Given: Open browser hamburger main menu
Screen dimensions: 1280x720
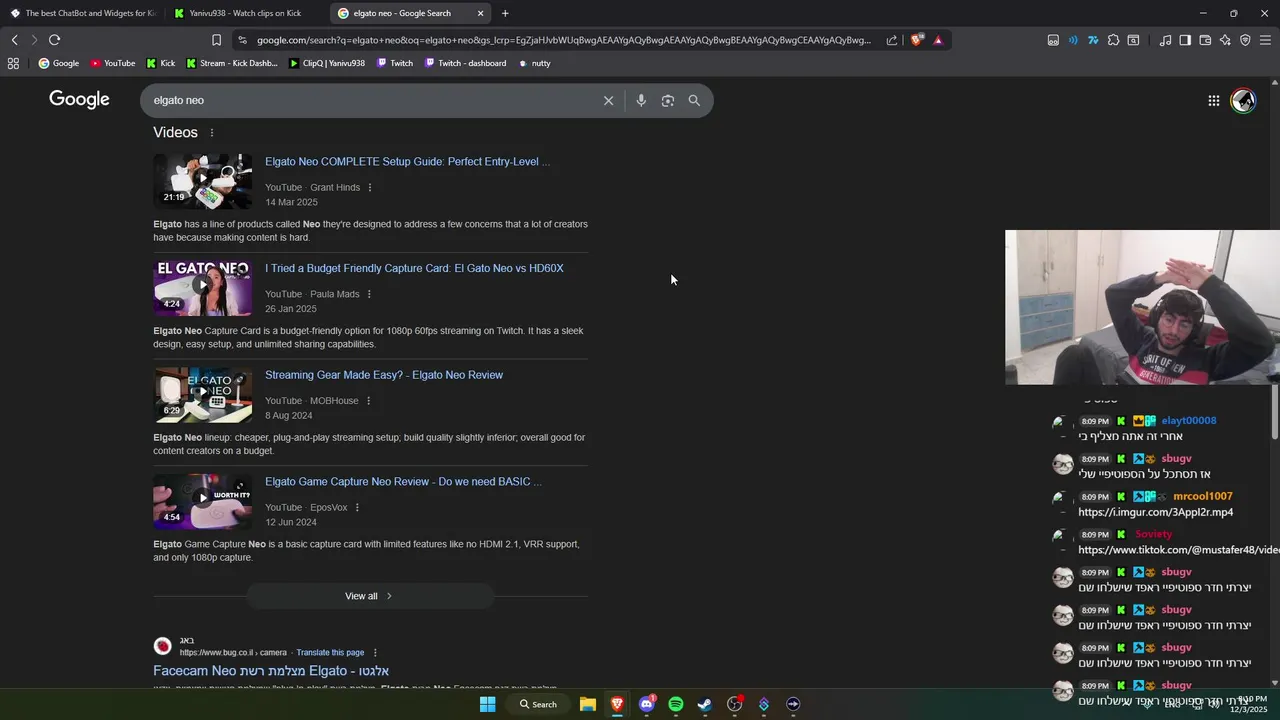Looking at the screenshot, I should pos(1265,40).
